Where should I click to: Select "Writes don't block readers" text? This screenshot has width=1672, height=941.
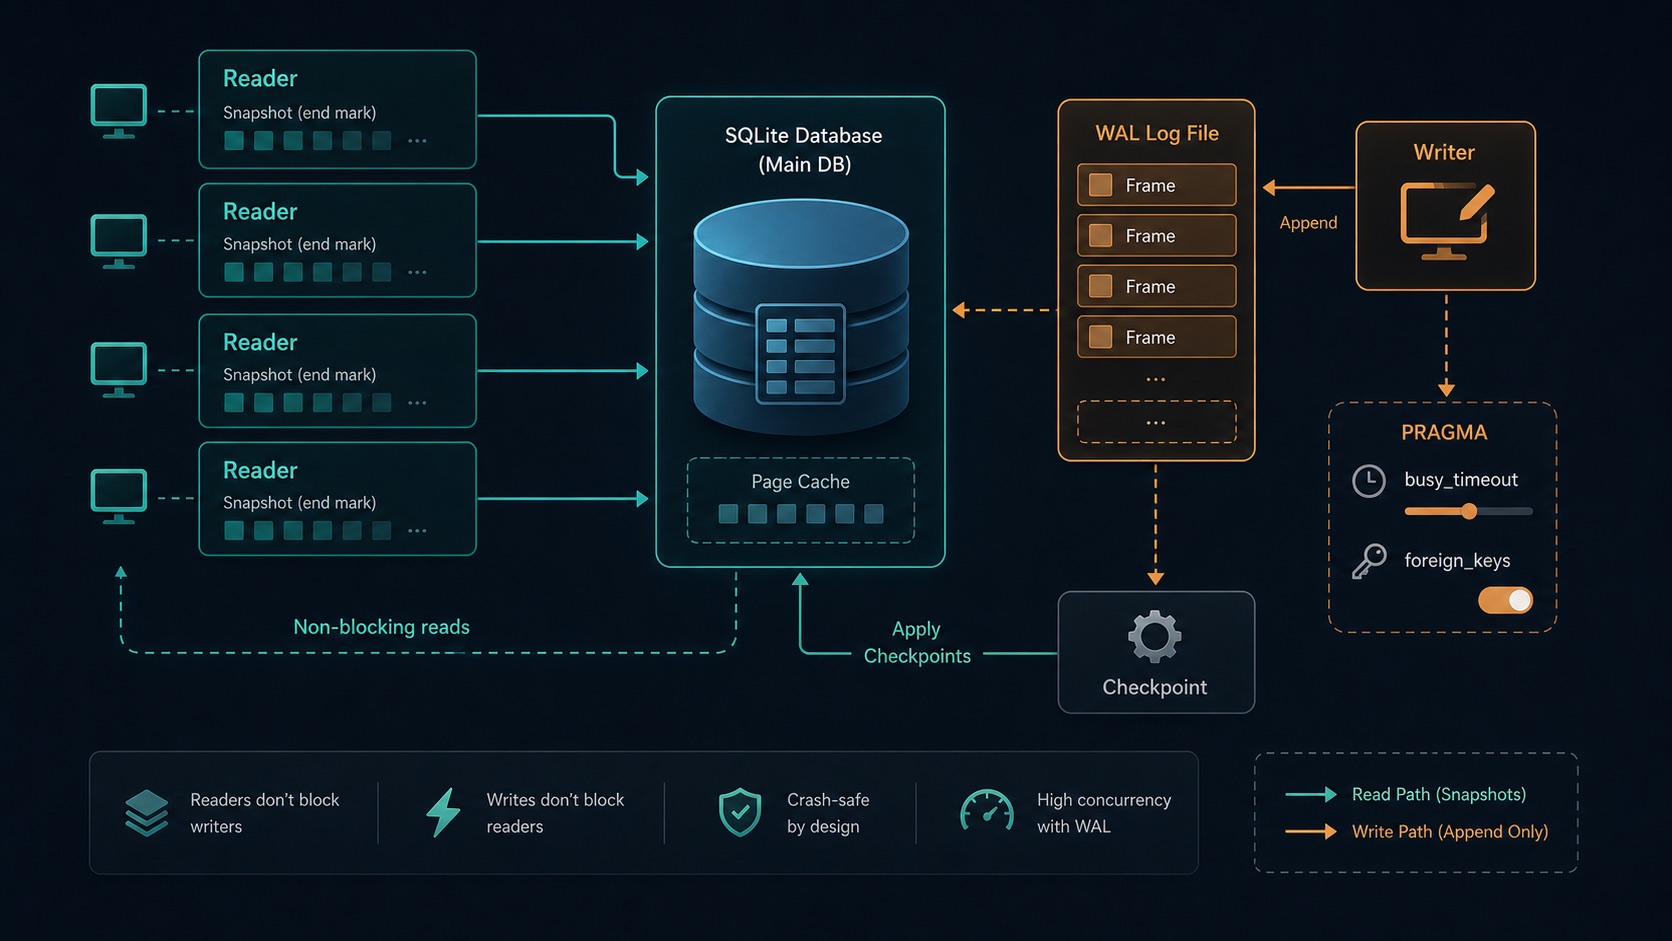tap(555, 813)
